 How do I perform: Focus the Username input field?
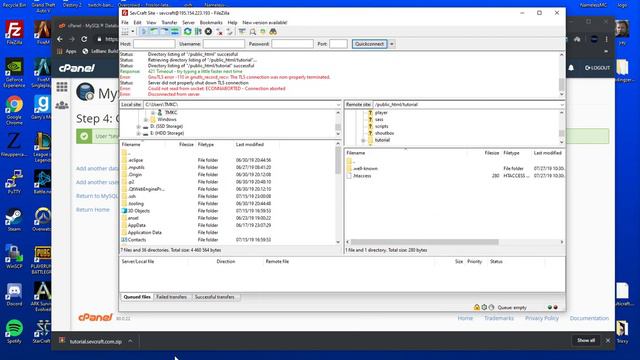pyautogui.click(x=224, y=44)
